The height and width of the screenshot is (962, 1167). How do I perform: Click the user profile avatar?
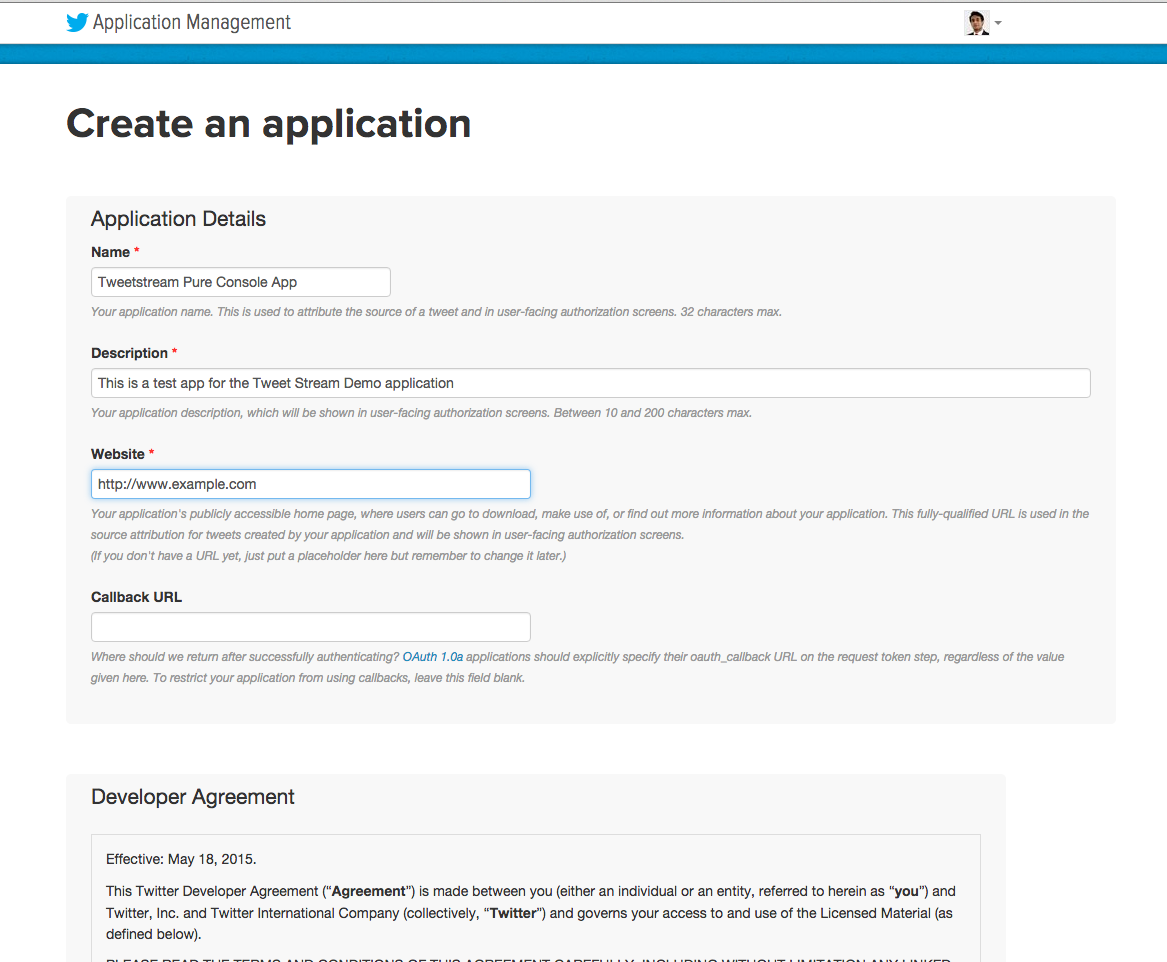(x=976, y=23)
